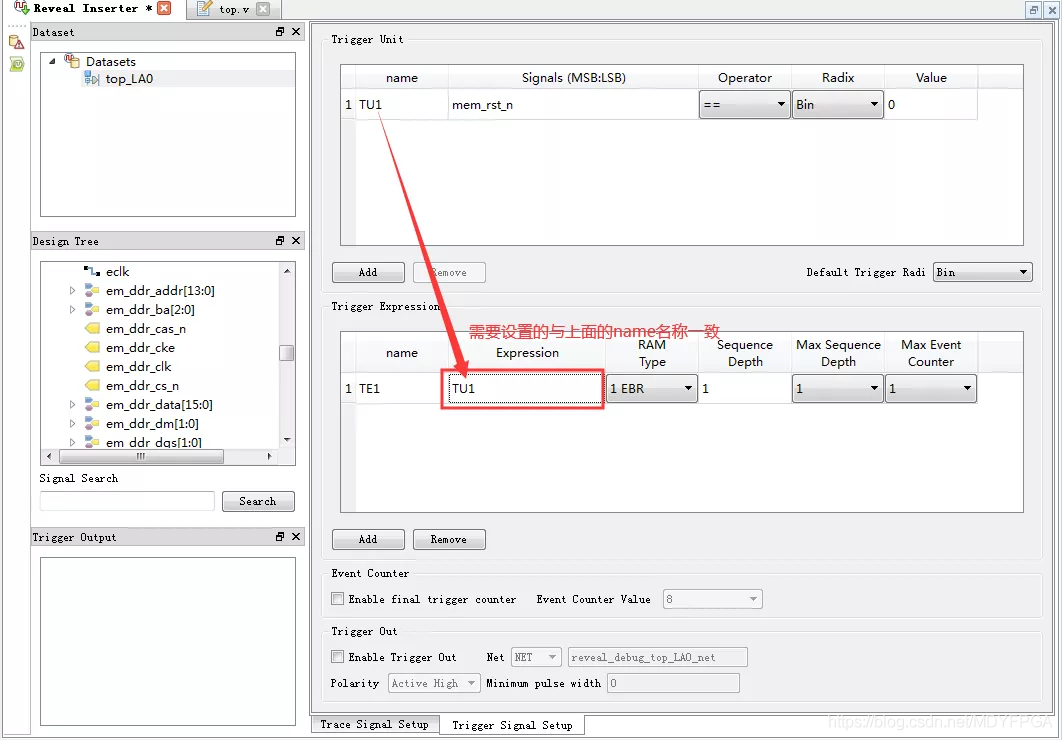
Task: Collapse the Datasets tree node
Action: click(x=52, y=61)
